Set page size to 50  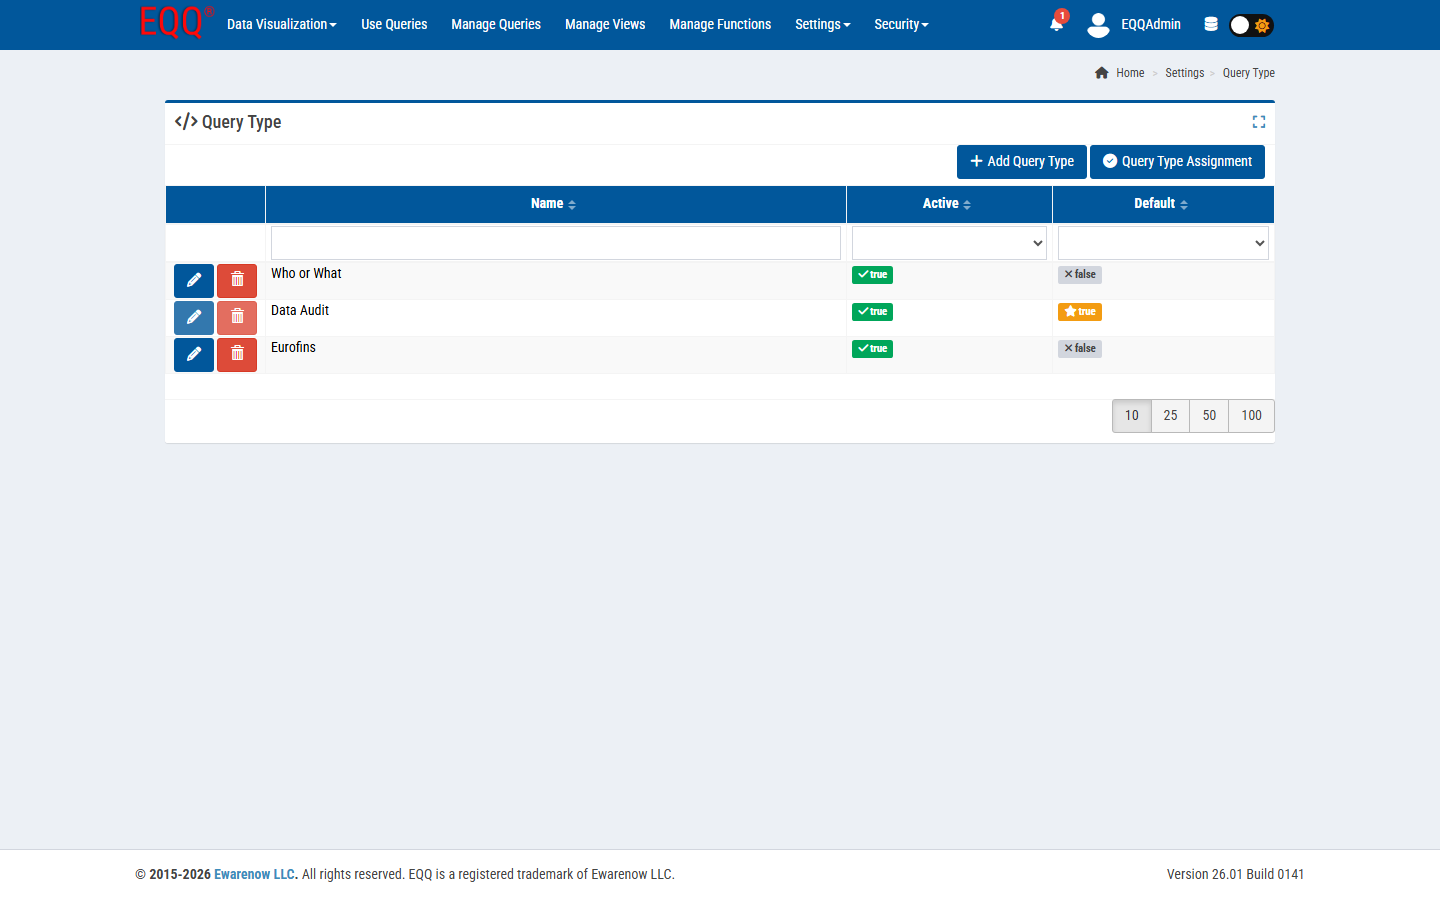tap(1209, 416)
